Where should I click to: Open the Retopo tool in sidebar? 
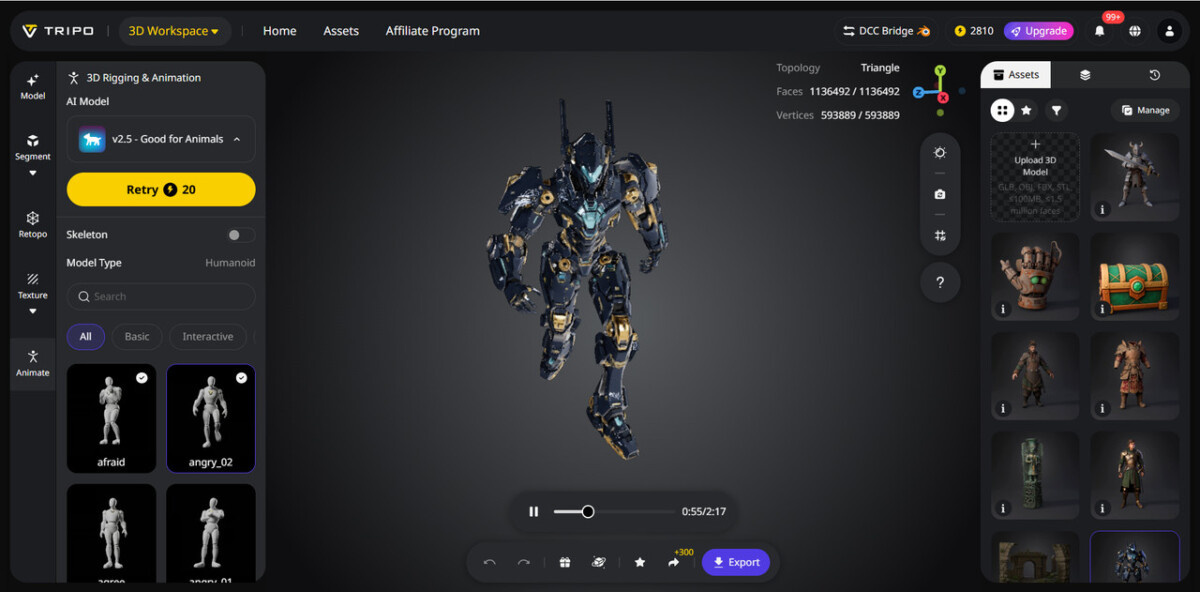(32, 224)
